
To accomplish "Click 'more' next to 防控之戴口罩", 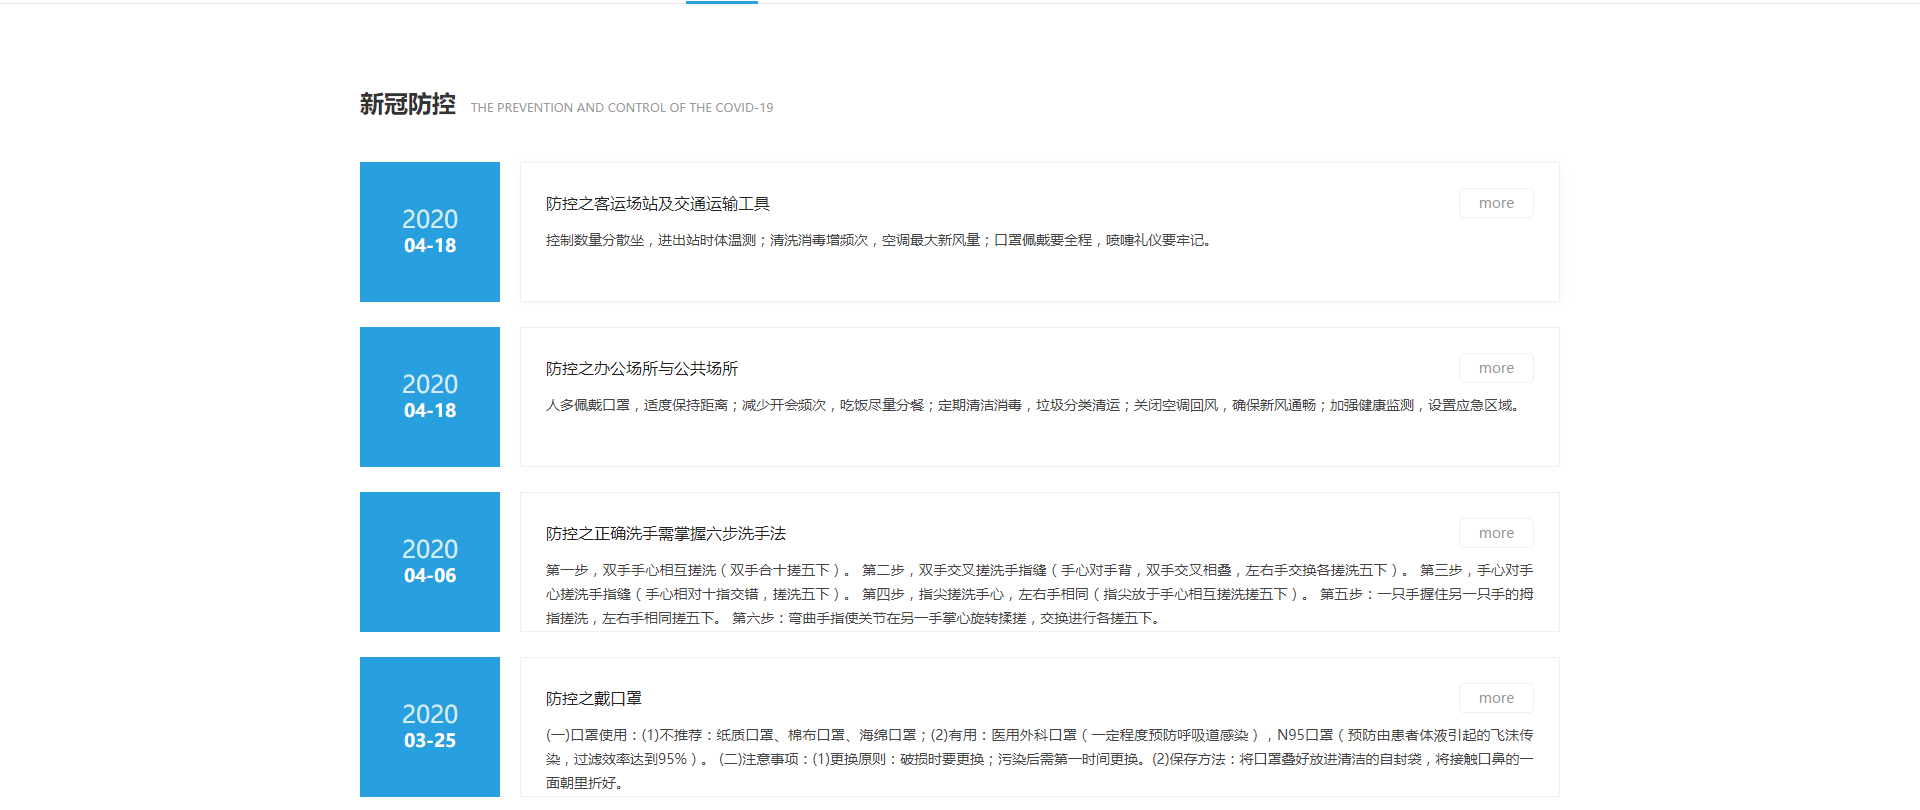I will pyautogui.click(x=1495, y=698).
